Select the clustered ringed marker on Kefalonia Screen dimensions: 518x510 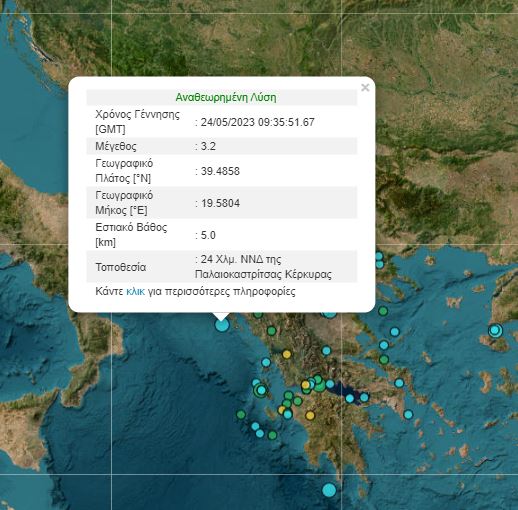pyautogui.click(x=261, y=390)
